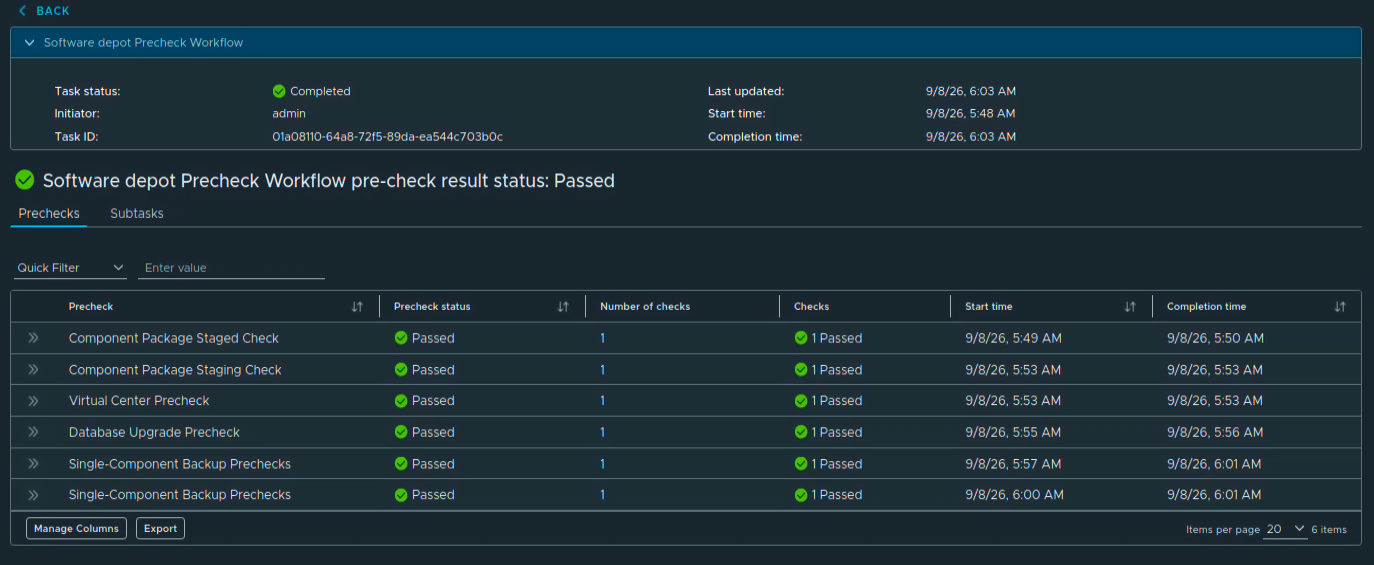
Task: Click number of checks link for Virtual Center Precheck
Action: tap(603, 401)
